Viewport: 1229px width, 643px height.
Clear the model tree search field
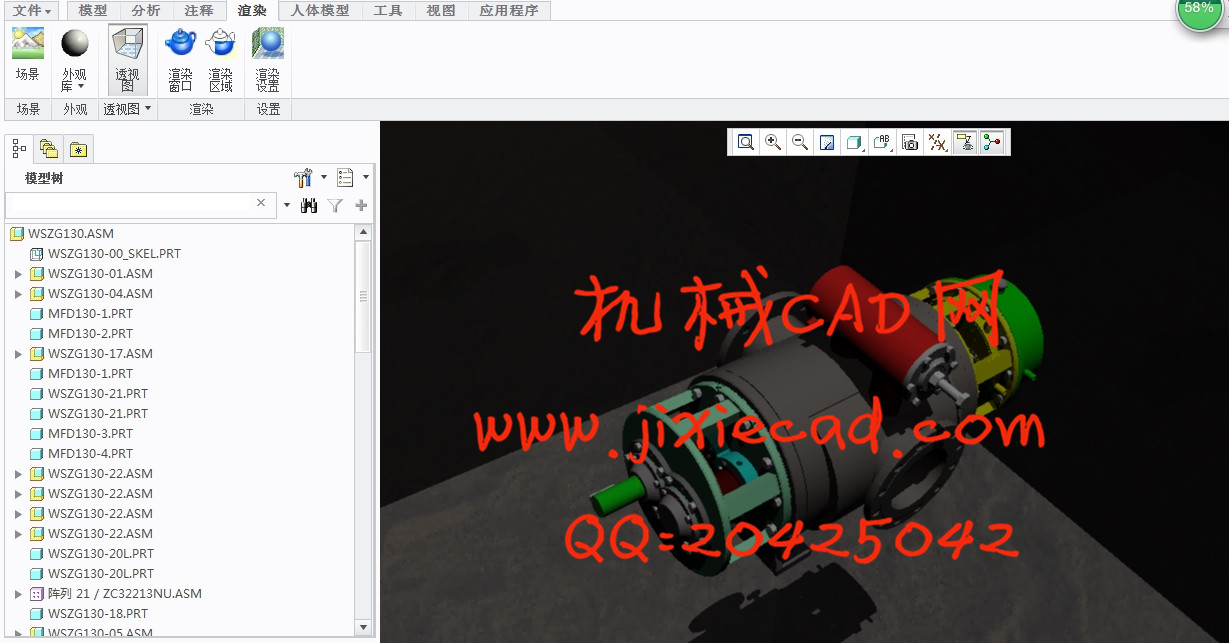click(x=261, y=203)
